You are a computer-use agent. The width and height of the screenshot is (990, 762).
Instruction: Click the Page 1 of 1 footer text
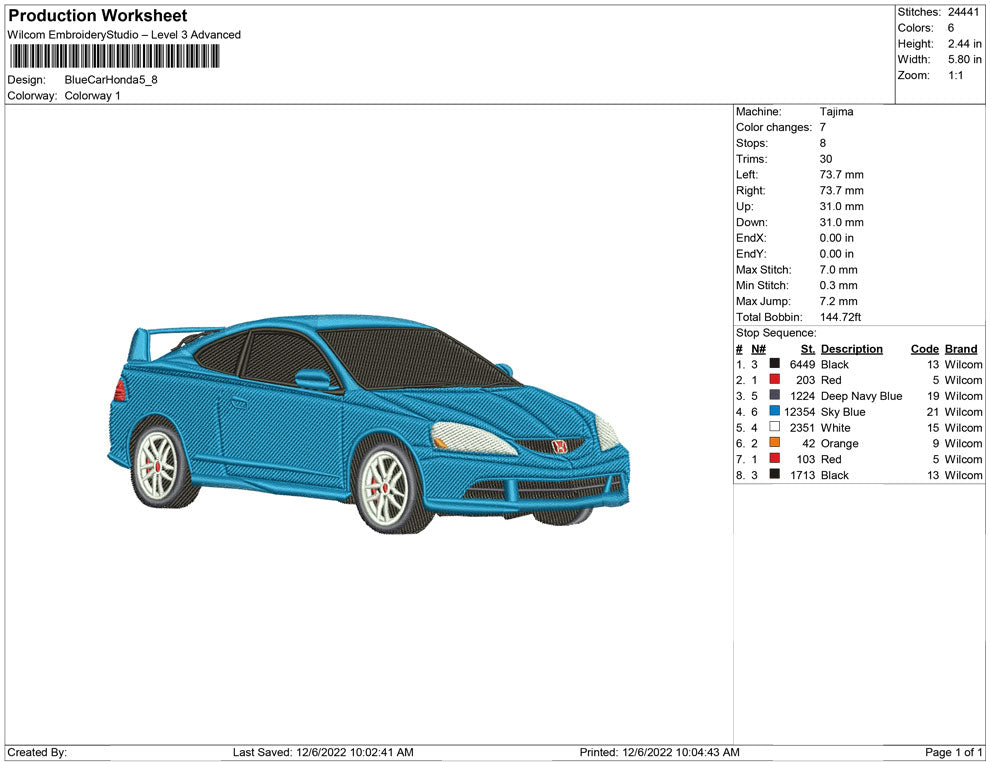[x=954, y=752]
